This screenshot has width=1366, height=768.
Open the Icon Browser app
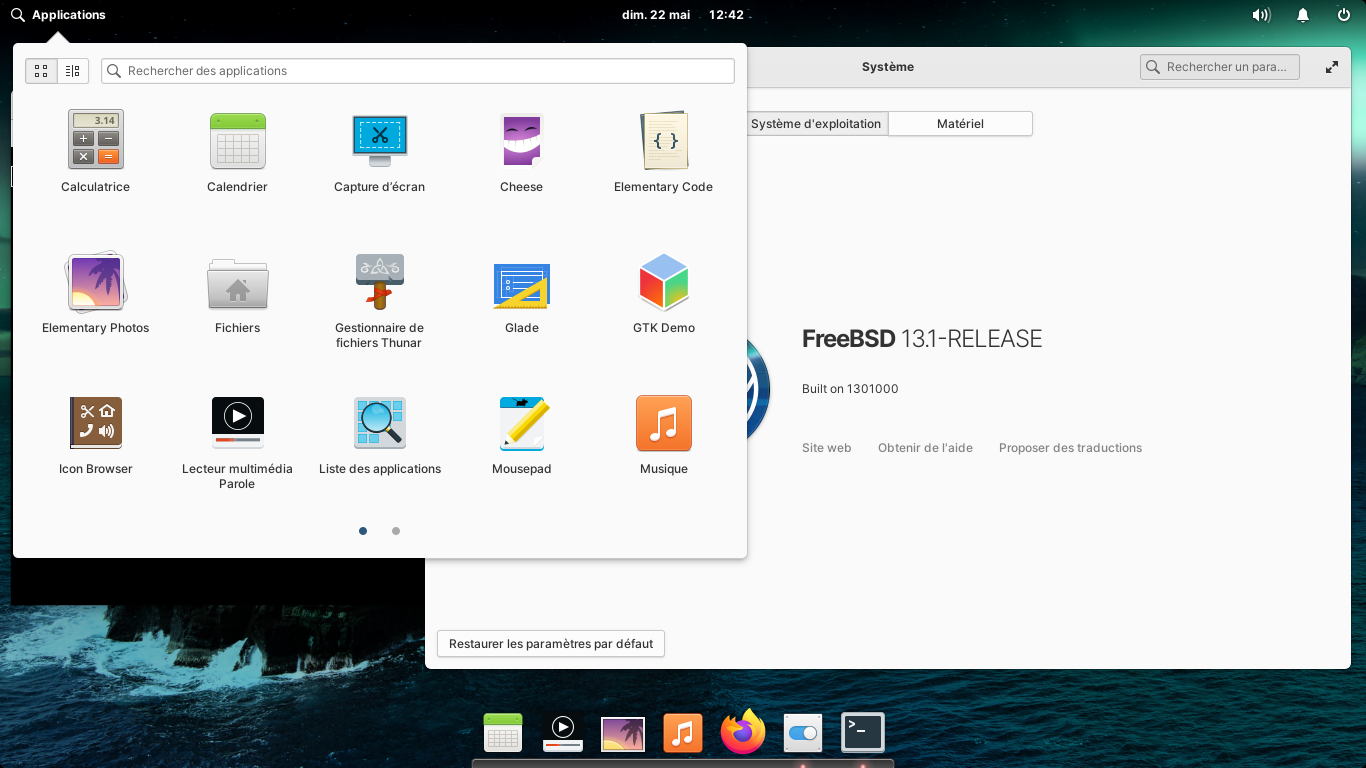click(x=95, y=433)
